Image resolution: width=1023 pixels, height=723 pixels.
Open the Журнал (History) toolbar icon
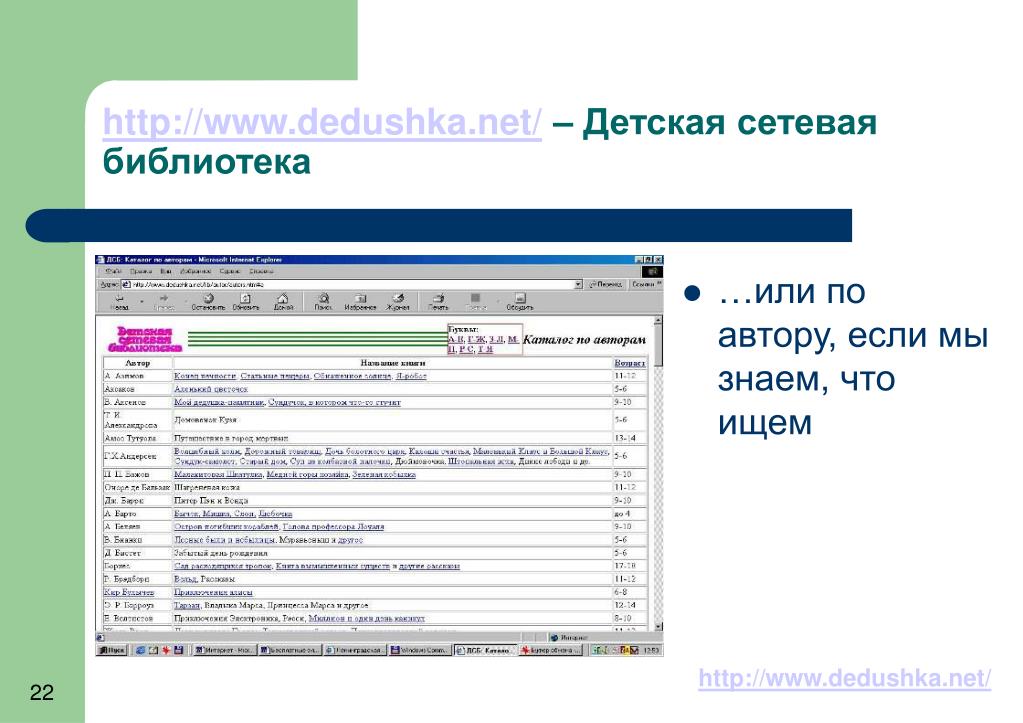[398, 301]
